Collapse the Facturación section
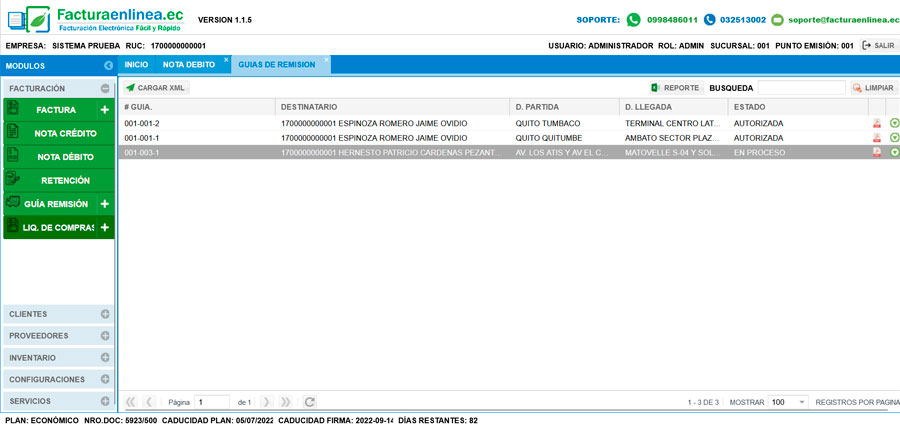Viewport: 900px width, 428px height. (105, 88)
